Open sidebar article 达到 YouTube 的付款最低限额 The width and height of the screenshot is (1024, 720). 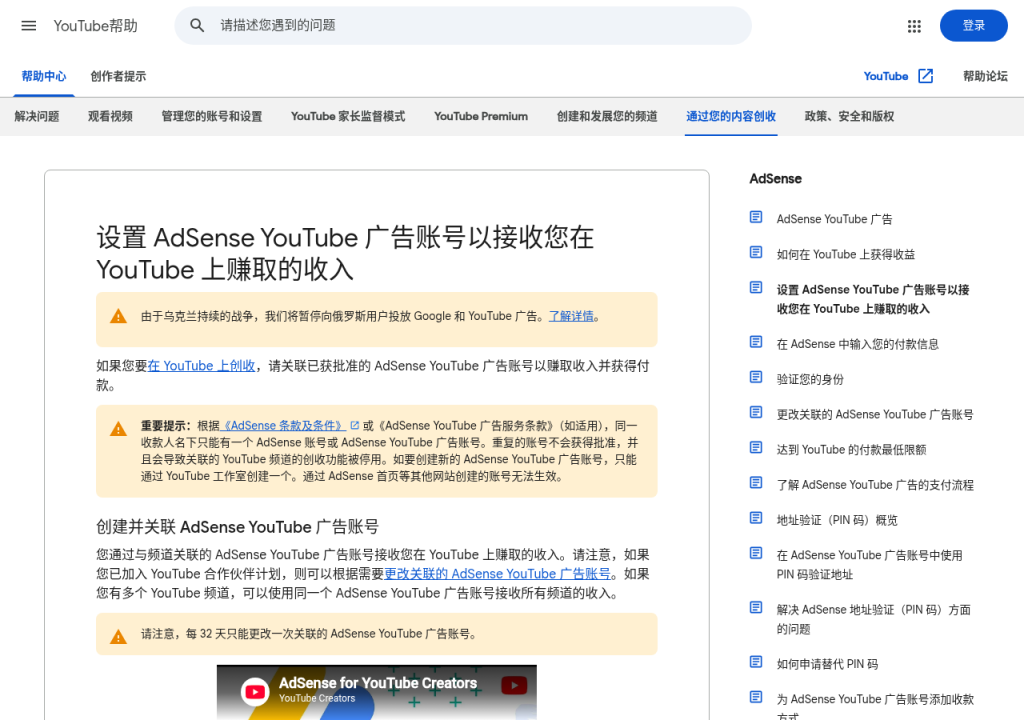[851, 450]
